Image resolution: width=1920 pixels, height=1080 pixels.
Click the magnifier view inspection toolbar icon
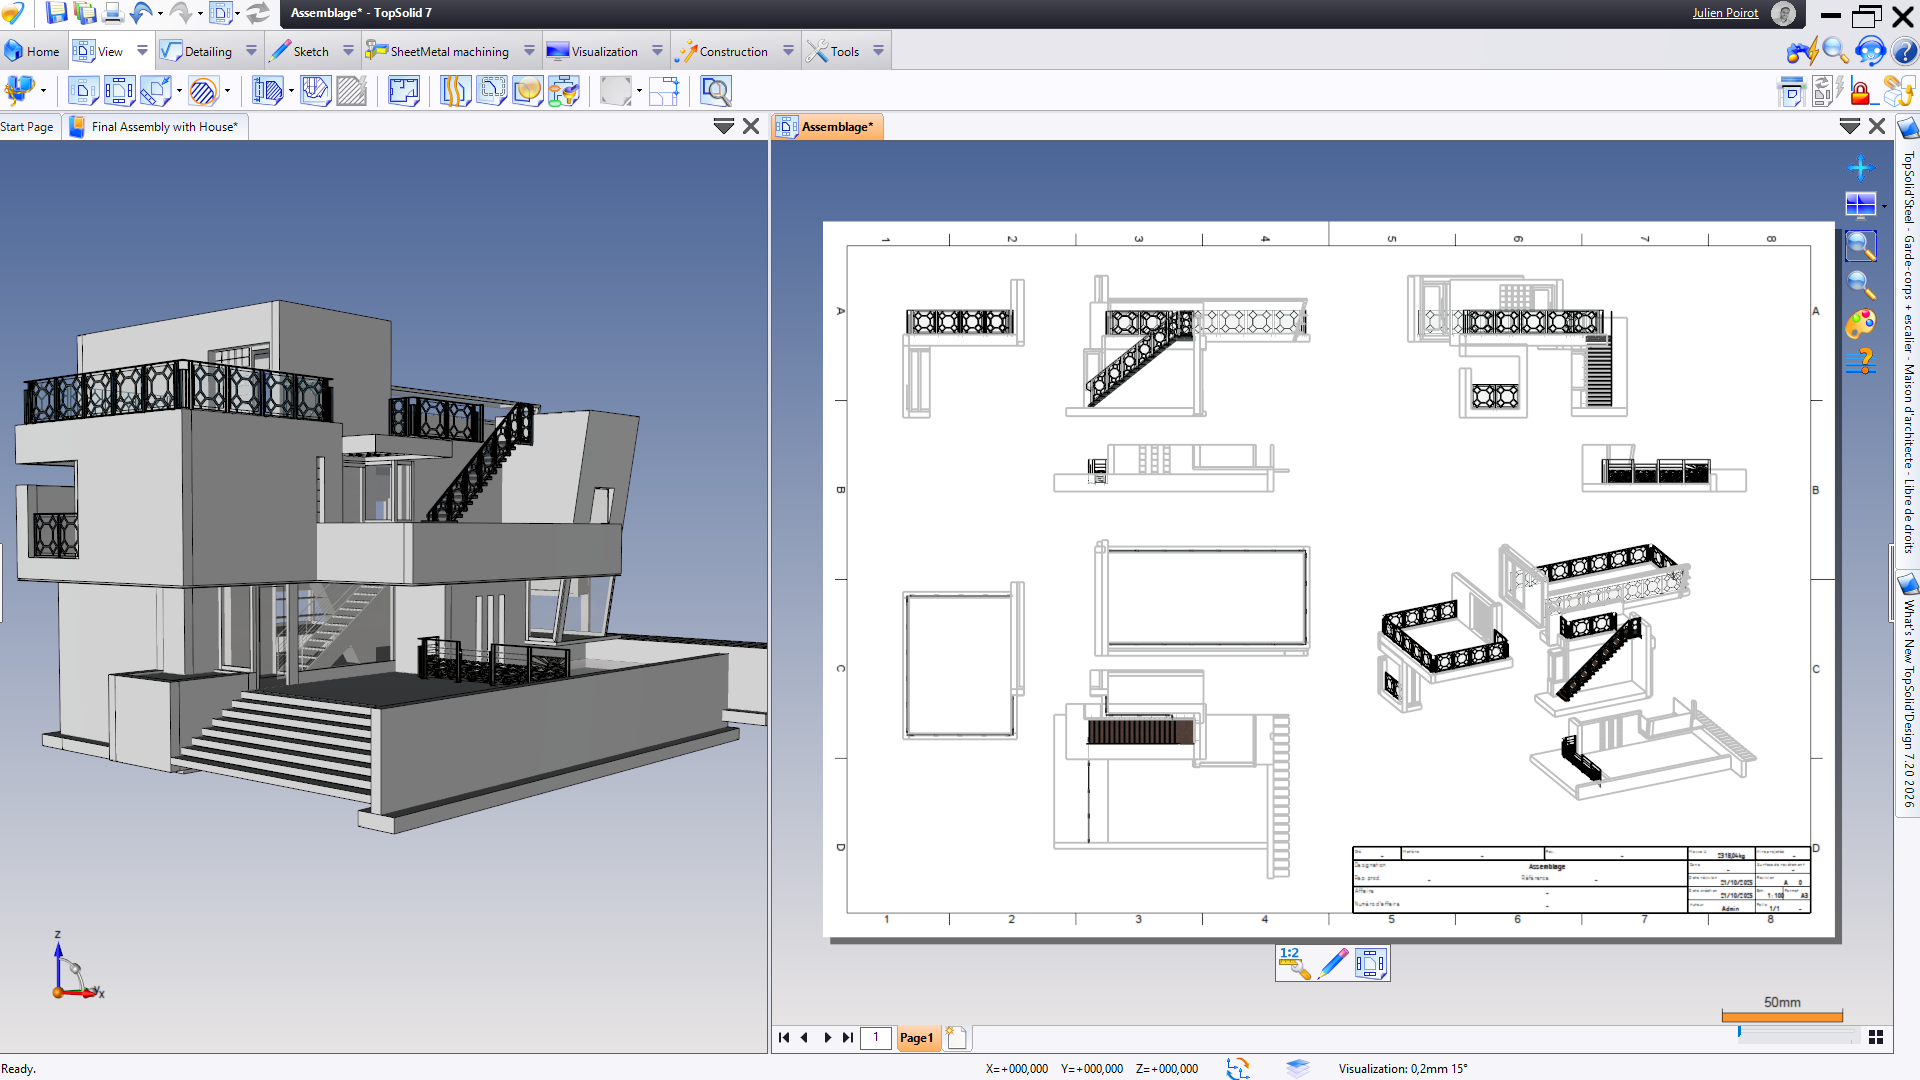pyautogui.click(x=716, y=92)
